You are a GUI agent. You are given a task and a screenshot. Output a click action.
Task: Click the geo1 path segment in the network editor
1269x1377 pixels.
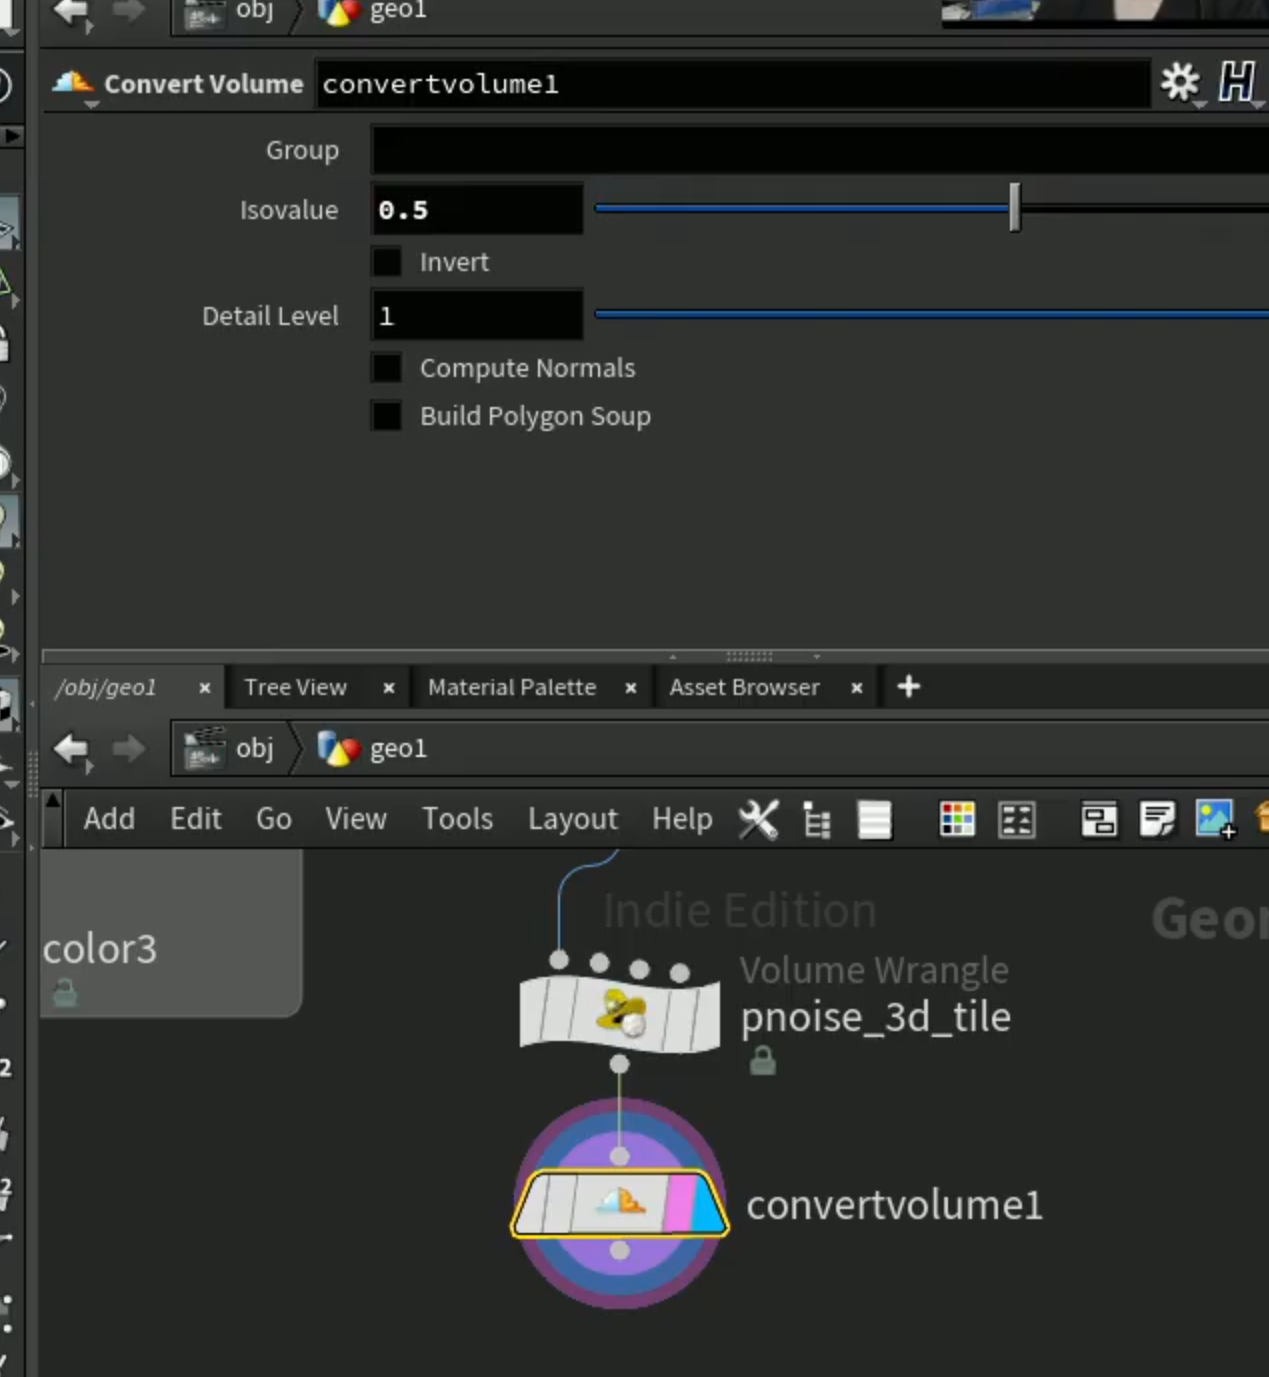373,748
